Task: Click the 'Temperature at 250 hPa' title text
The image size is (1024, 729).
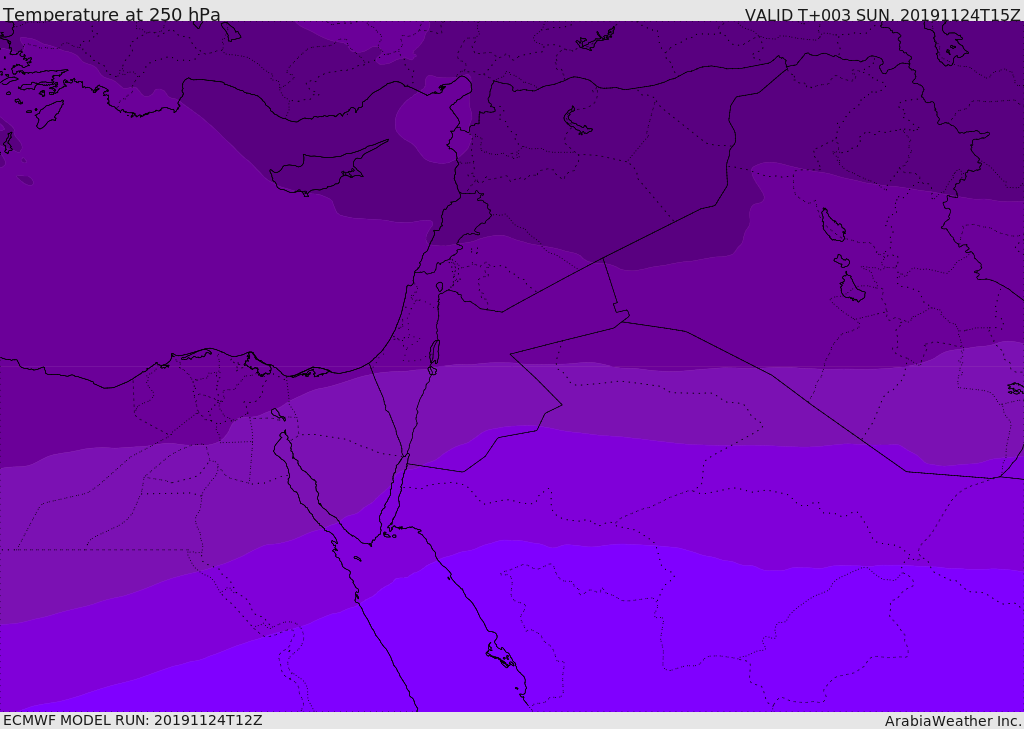Action: 112,14
